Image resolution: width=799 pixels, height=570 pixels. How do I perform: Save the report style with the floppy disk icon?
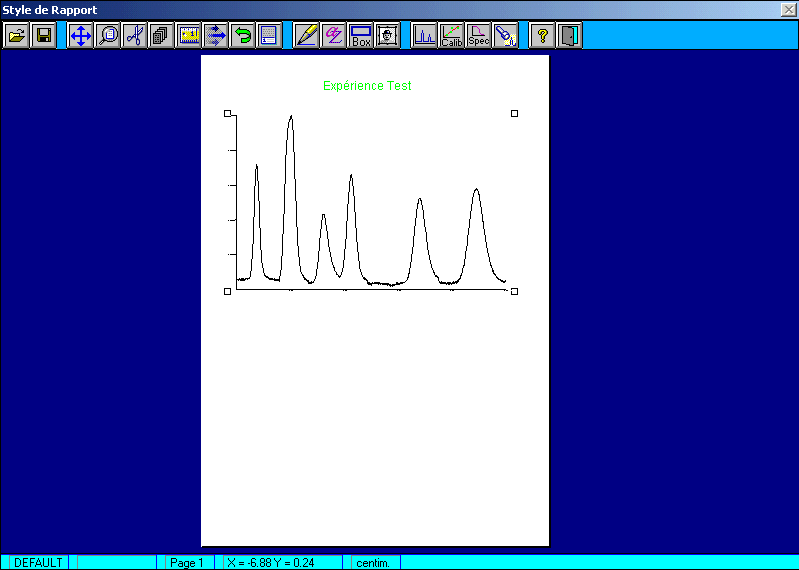click(43, 36)
